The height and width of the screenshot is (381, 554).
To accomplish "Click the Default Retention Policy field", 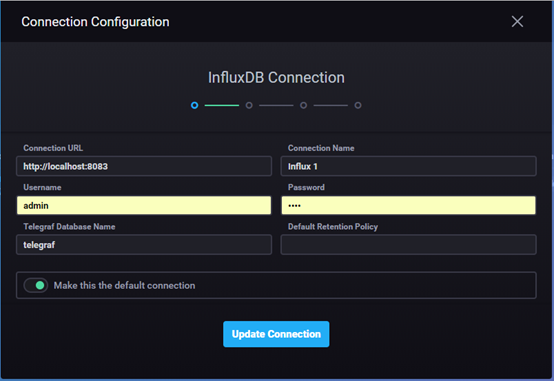I will tap(408, 245).
